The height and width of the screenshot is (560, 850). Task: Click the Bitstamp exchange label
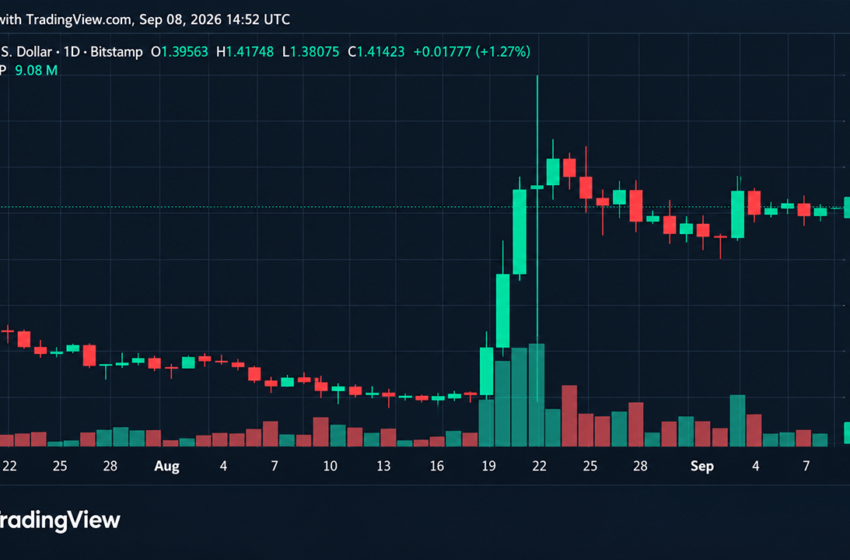(x=117, y=52)
